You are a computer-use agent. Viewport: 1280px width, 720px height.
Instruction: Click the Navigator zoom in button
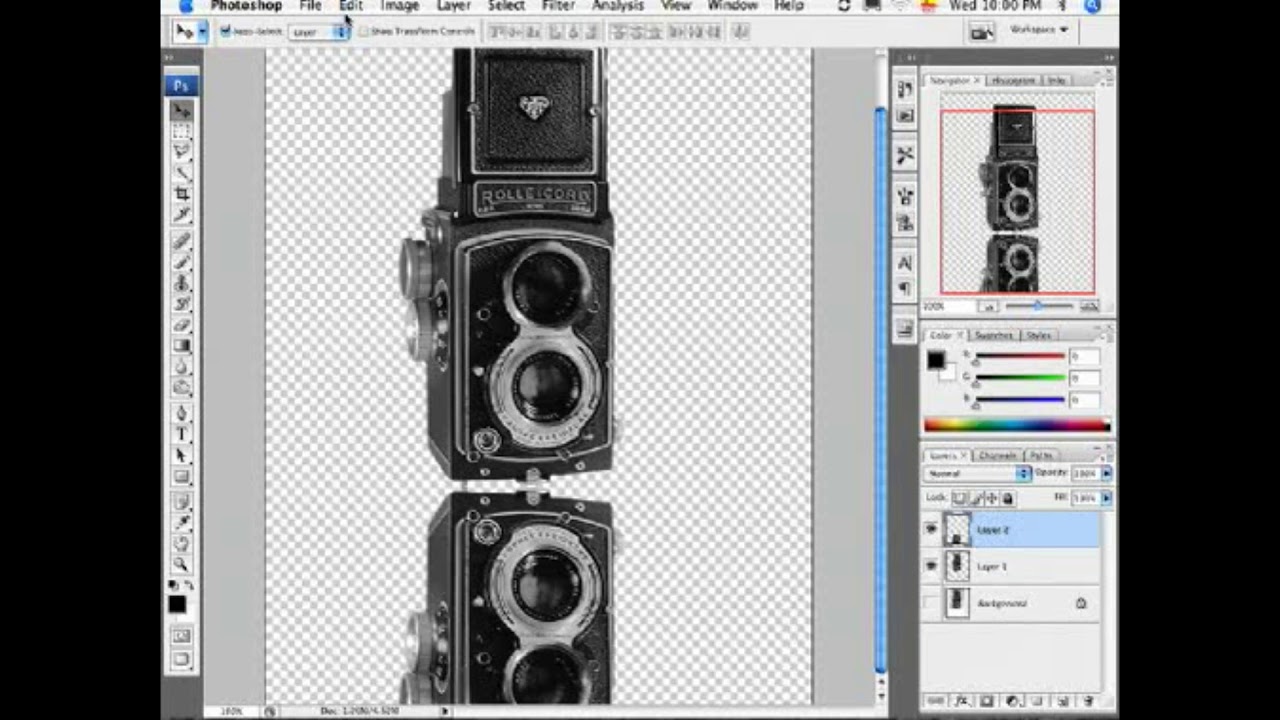(1089, 306)
